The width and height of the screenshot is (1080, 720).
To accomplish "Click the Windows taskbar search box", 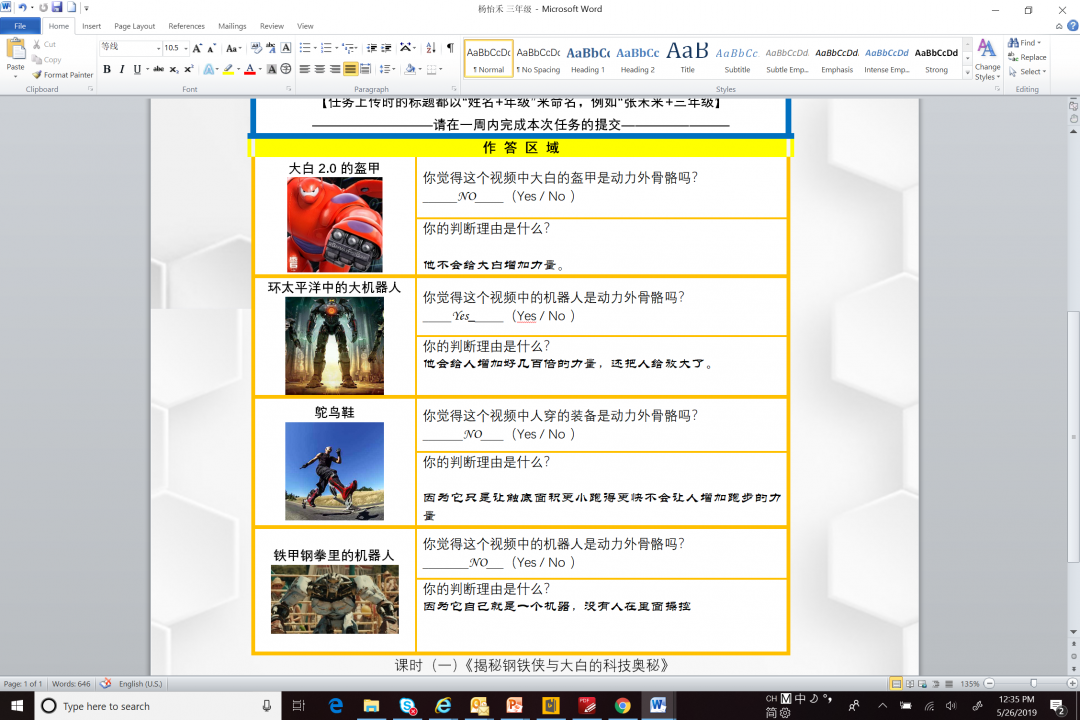I will (x=158, y=706).
